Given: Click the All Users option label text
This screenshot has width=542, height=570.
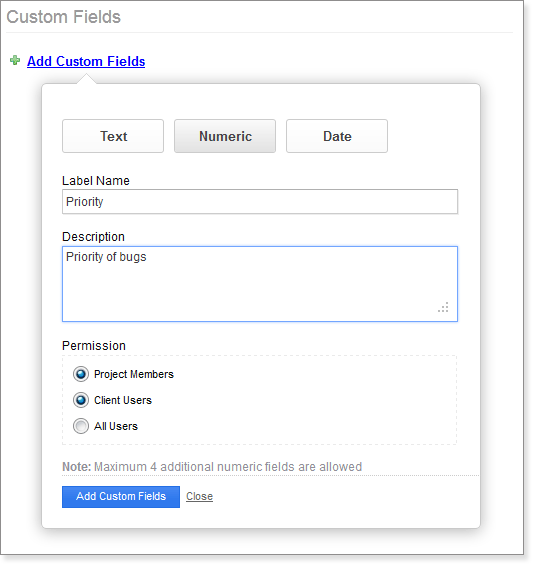Looking at the screenshot, I should [116, 426].
